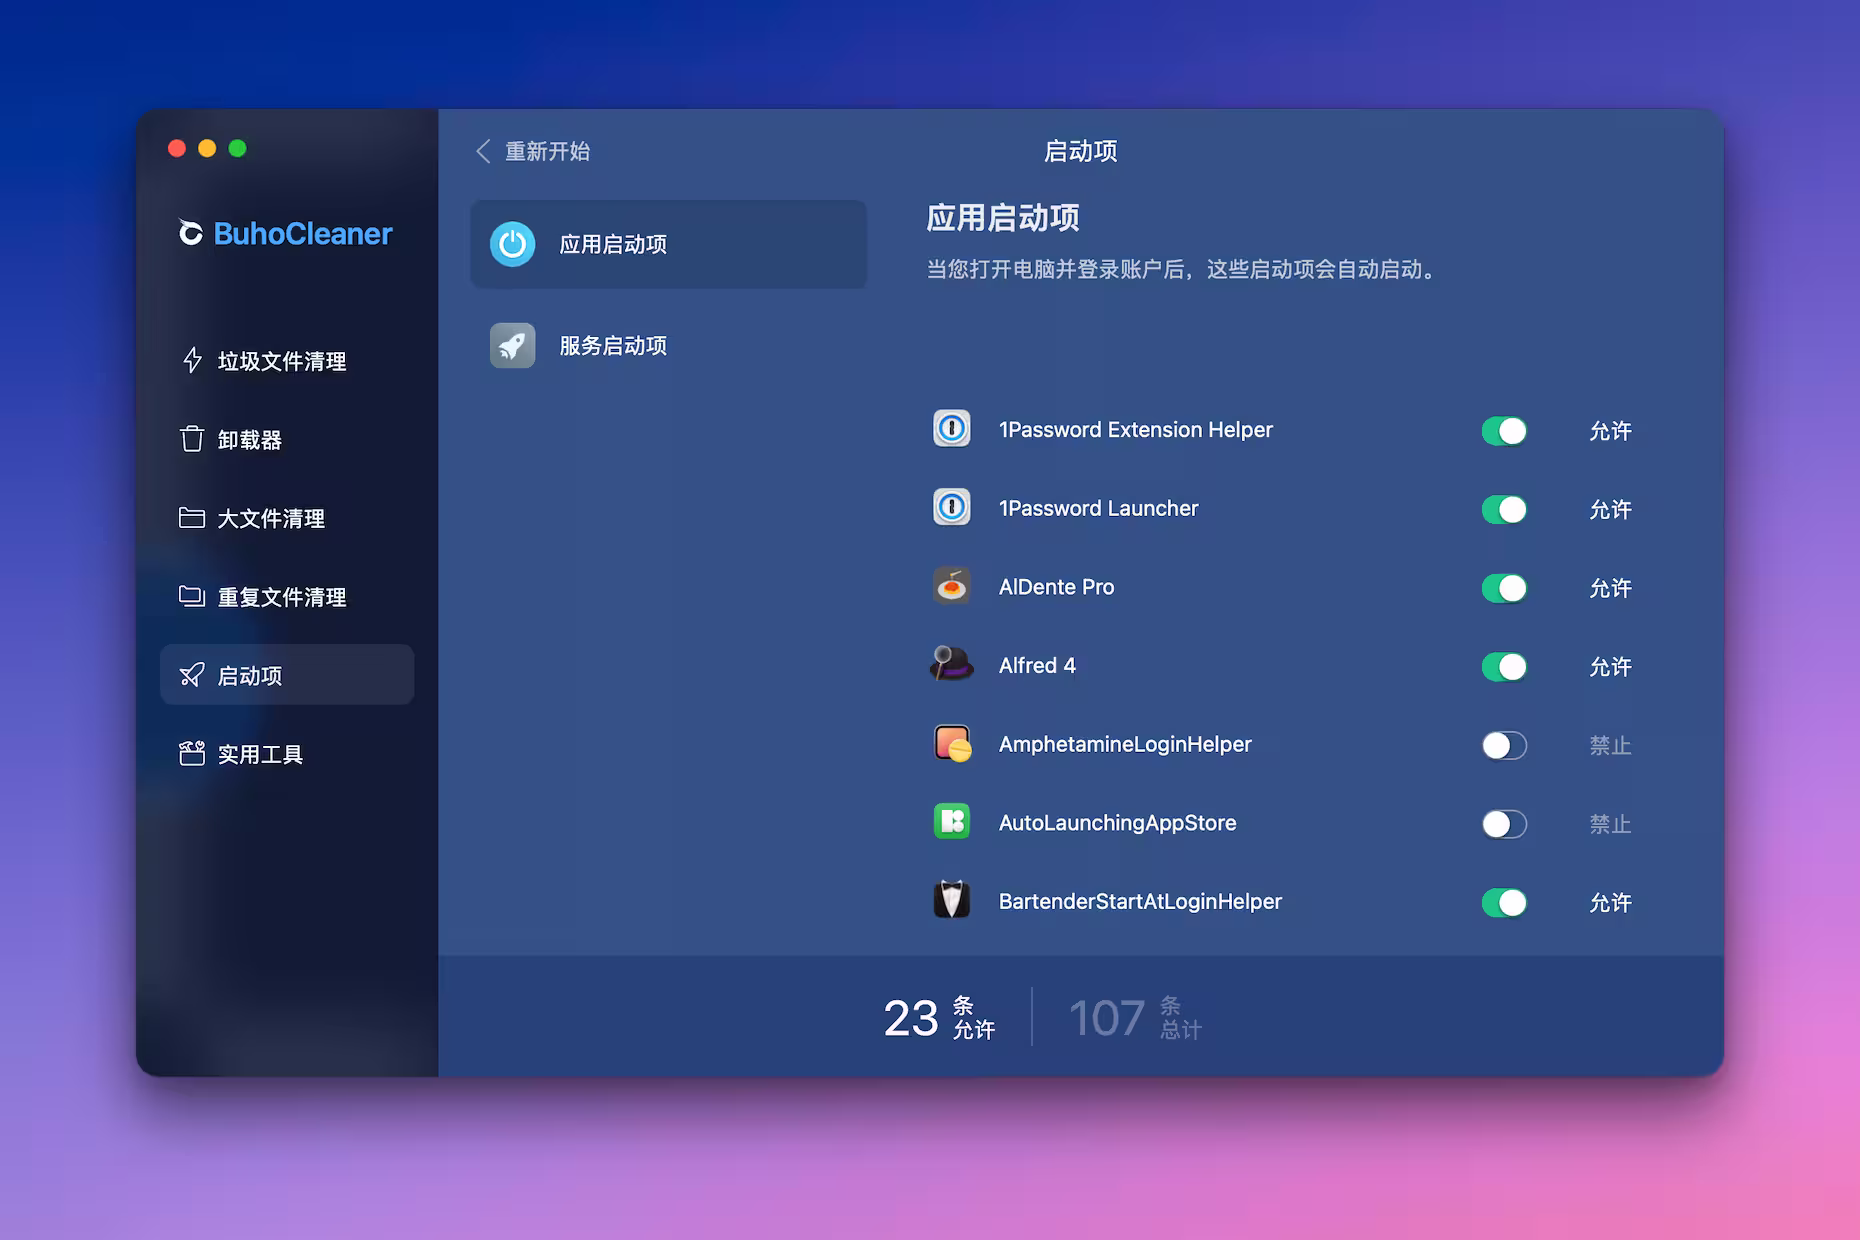Click the green fullscreen window button
This screenshot has width=1860, height=1240.
click(237, 148)
